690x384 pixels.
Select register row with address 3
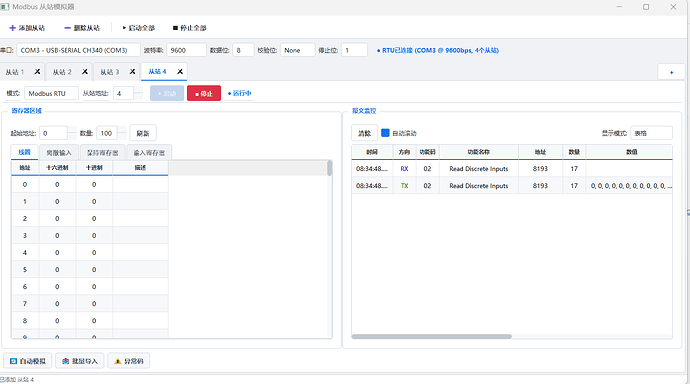tap(90, 235)
